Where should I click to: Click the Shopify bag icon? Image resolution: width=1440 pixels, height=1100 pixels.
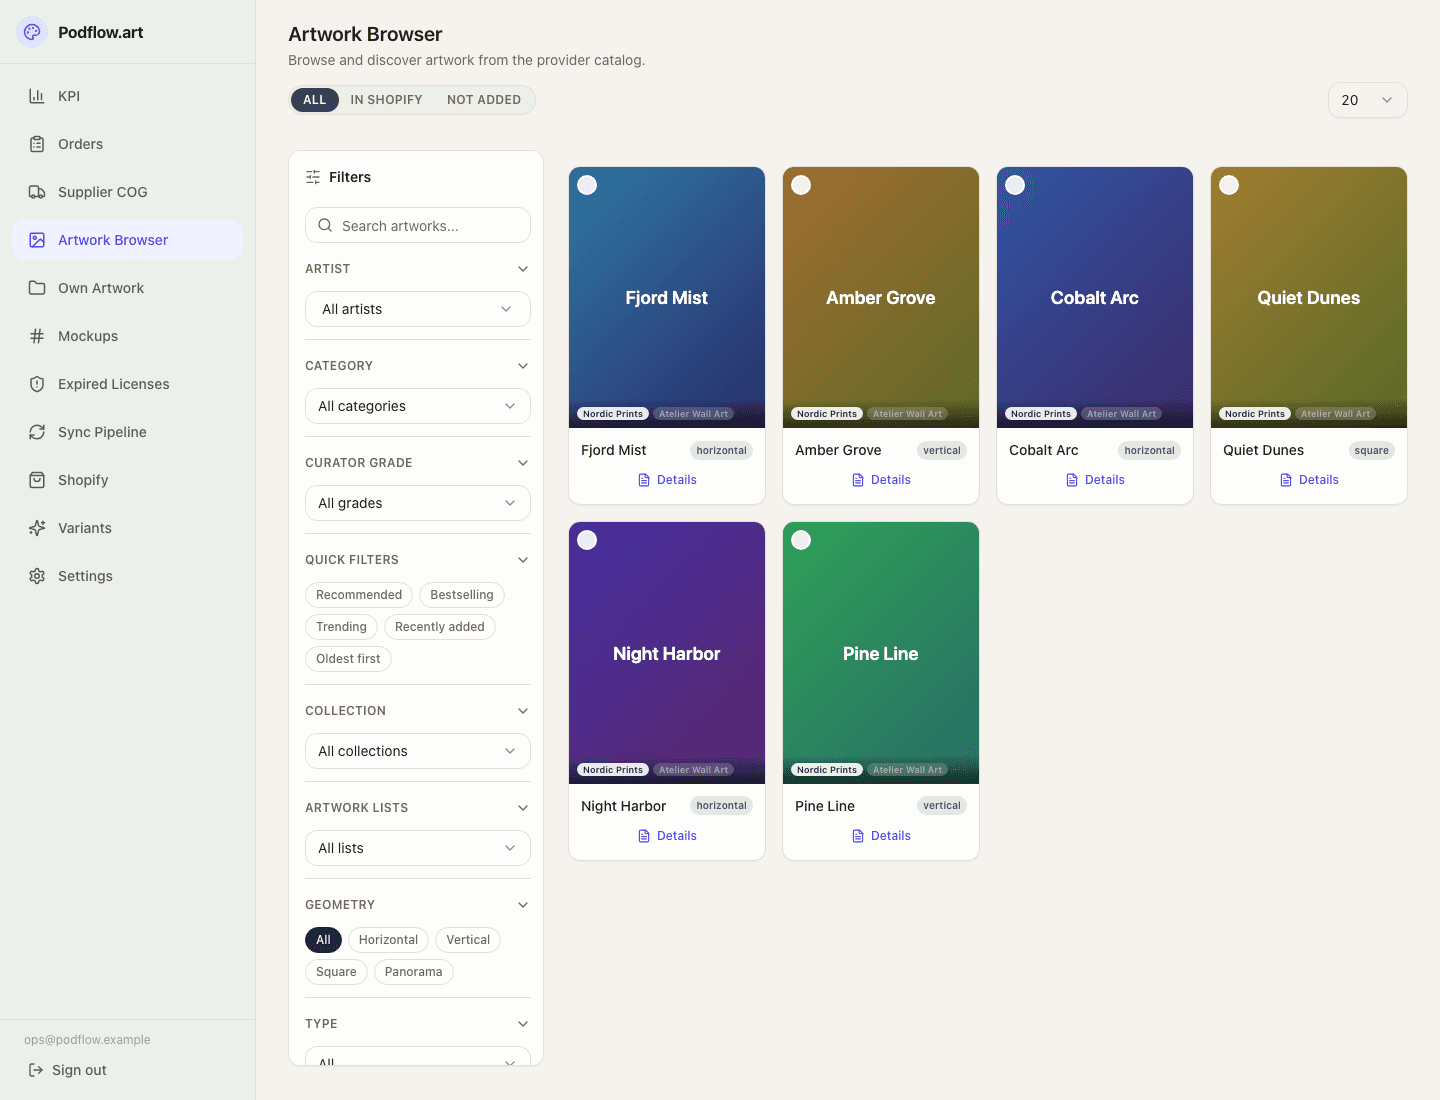[x=37, y=480]
